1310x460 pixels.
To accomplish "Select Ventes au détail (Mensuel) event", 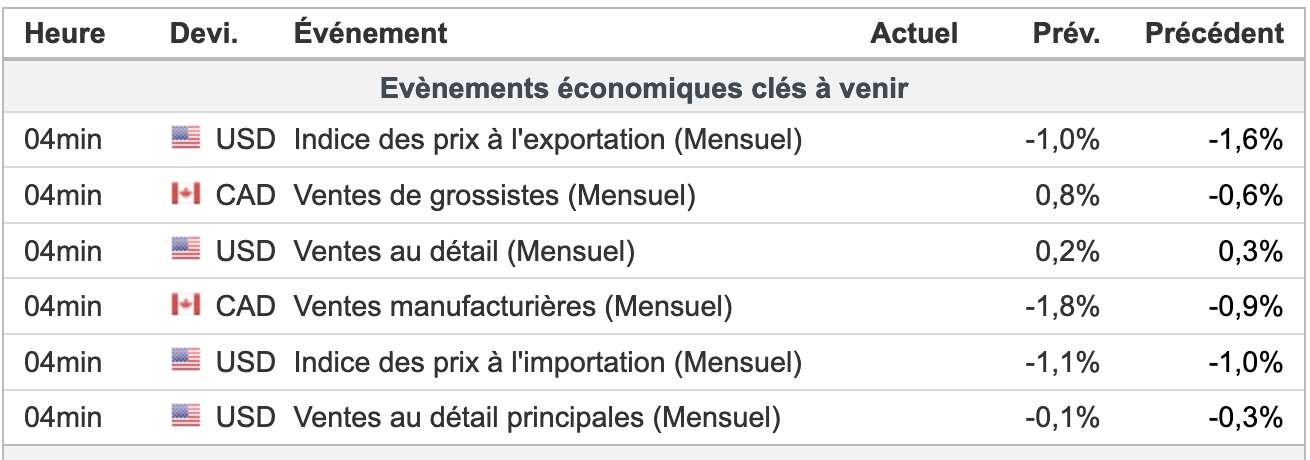I will tap(464, 251).
